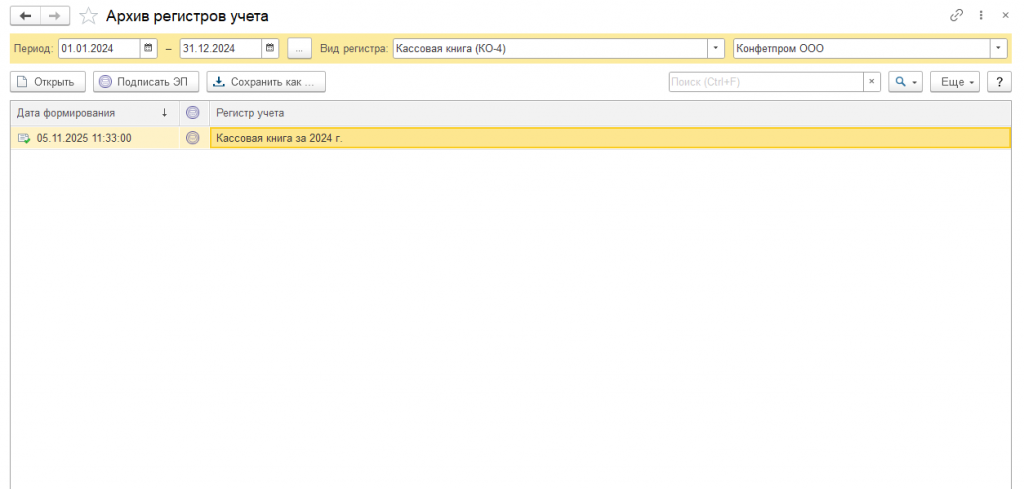Screen dimensions: 1024x489
Task: Select Кассовая книга за 2024 г. cell
Action: point(610,138)
